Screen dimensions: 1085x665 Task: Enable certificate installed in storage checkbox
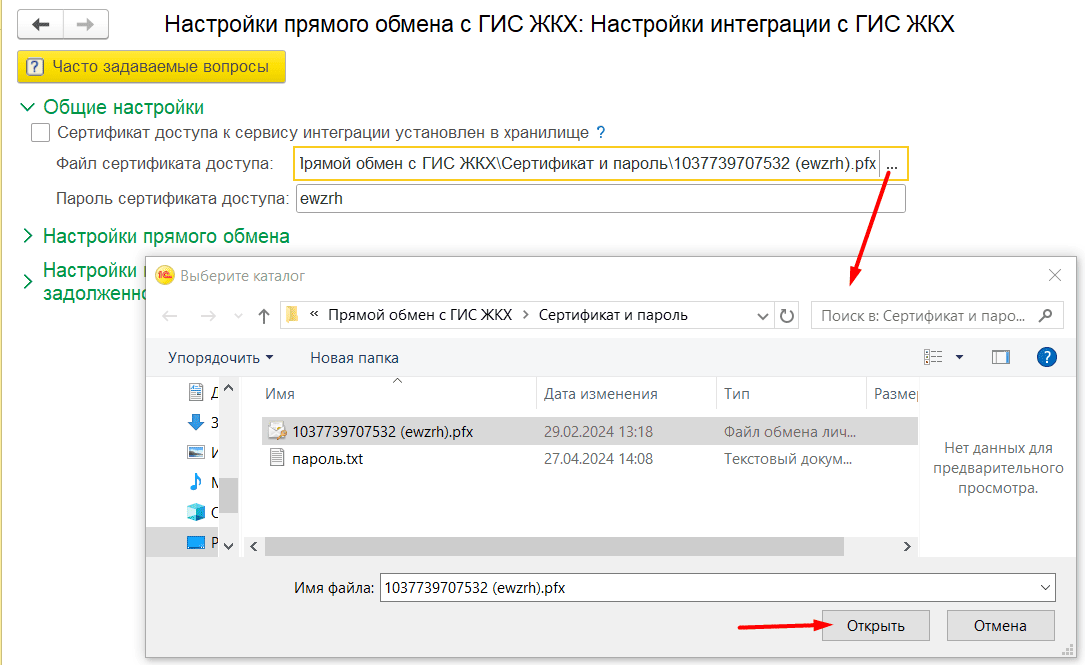click(x=40, y=132)
